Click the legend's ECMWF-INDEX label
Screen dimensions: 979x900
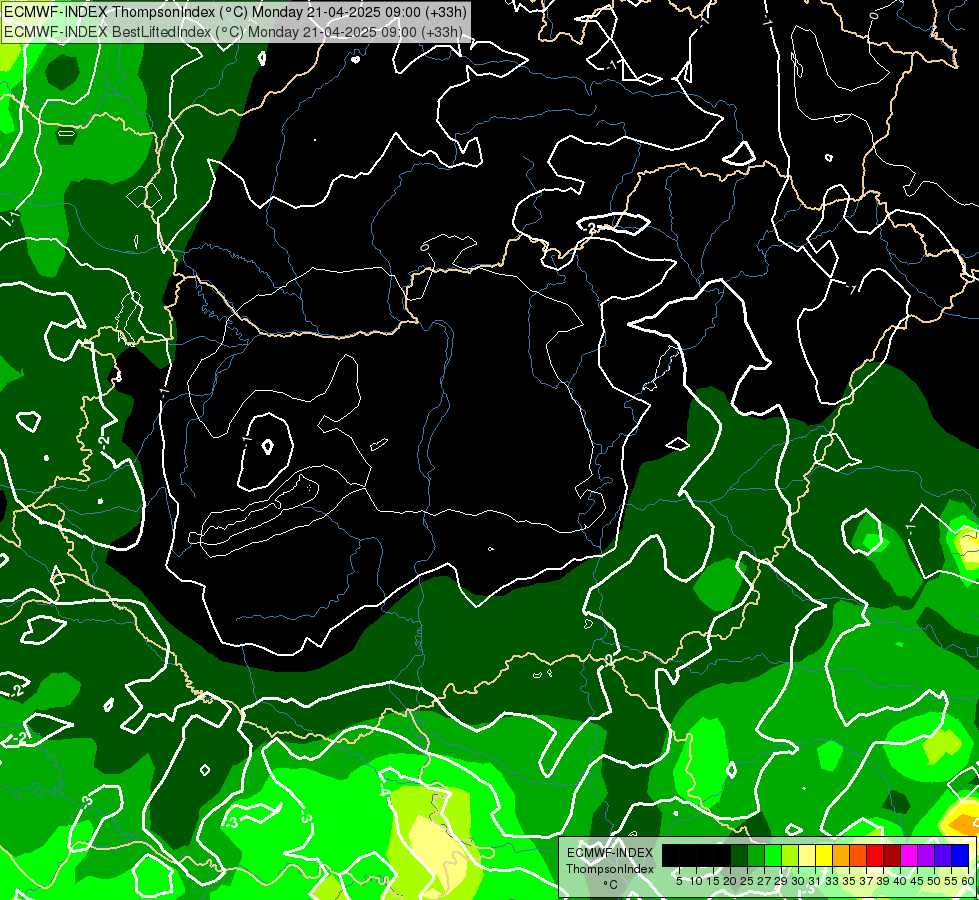tap(610, 853)
